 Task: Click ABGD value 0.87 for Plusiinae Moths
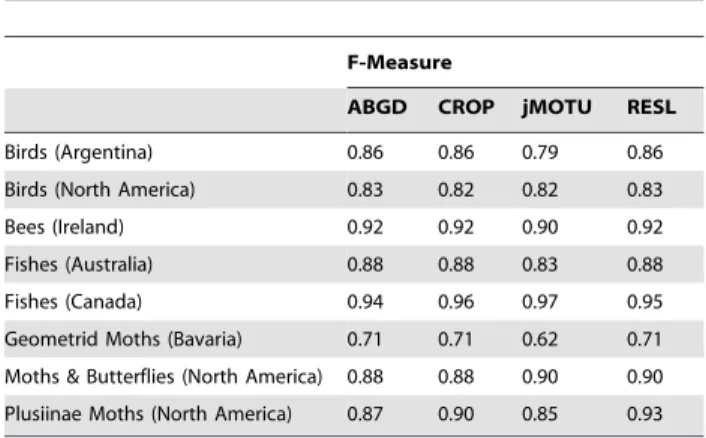365,414
